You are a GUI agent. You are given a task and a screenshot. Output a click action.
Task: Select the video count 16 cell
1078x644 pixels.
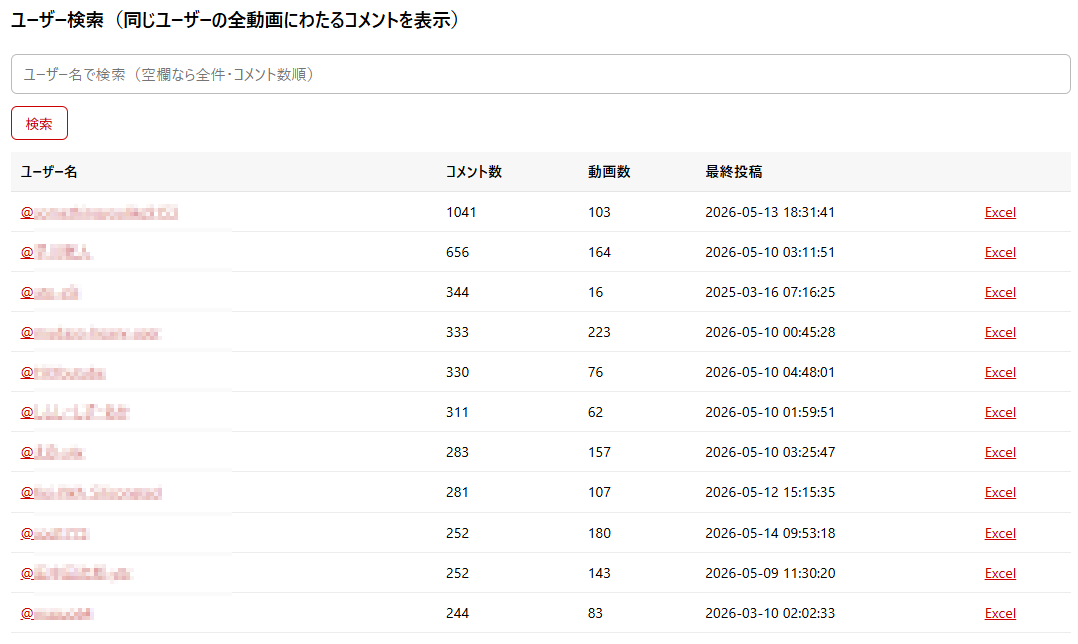[x=595, y=292]
